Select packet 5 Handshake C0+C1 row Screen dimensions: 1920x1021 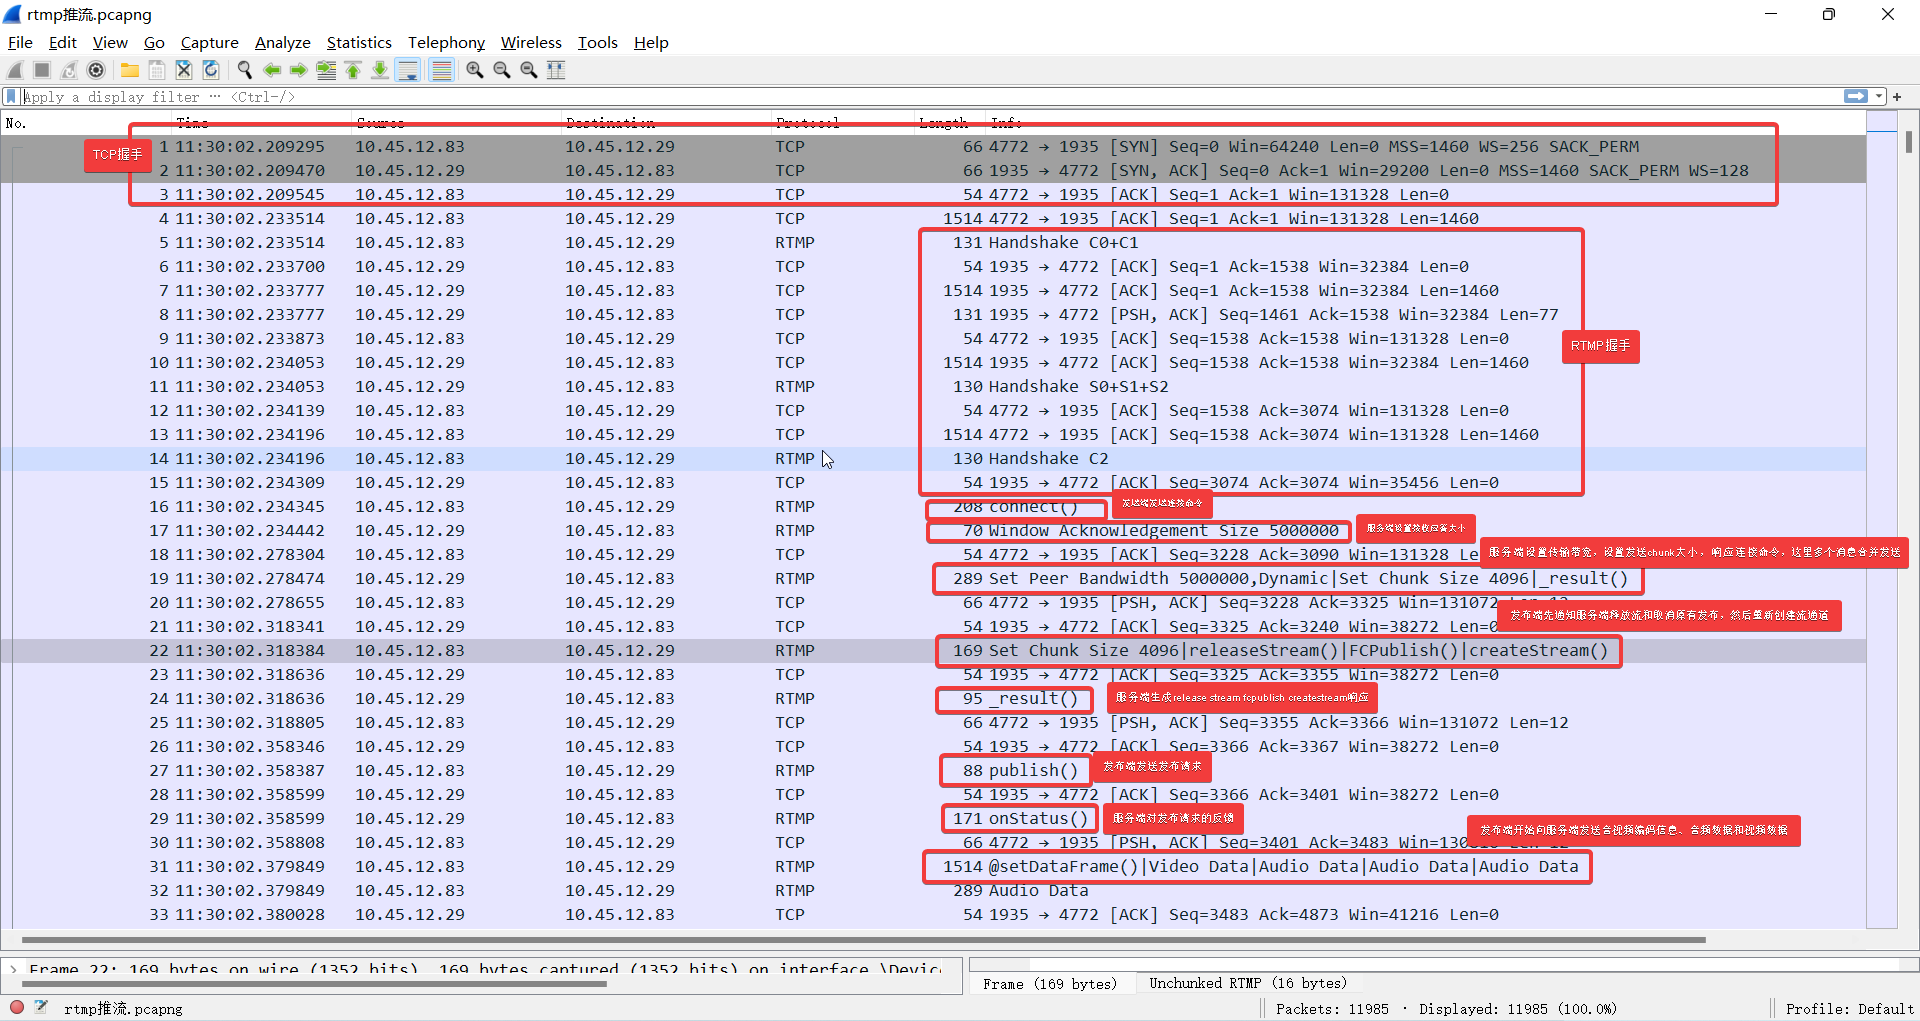933,243
